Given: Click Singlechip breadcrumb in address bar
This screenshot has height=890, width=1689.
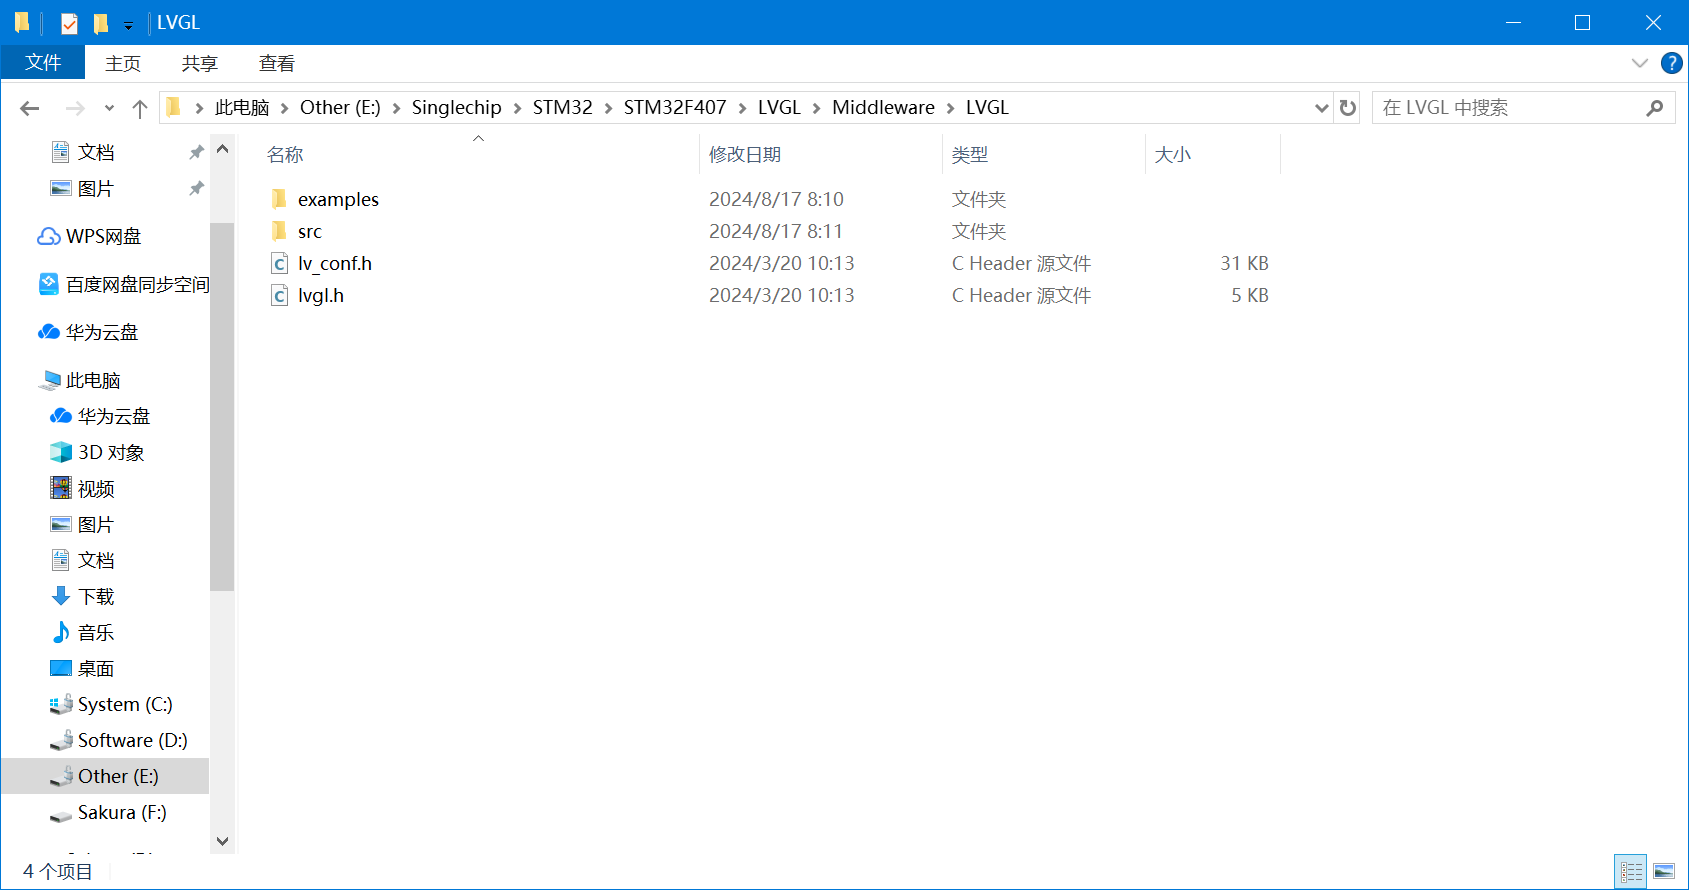Looking at the screenshot, I should click(457, 107).
